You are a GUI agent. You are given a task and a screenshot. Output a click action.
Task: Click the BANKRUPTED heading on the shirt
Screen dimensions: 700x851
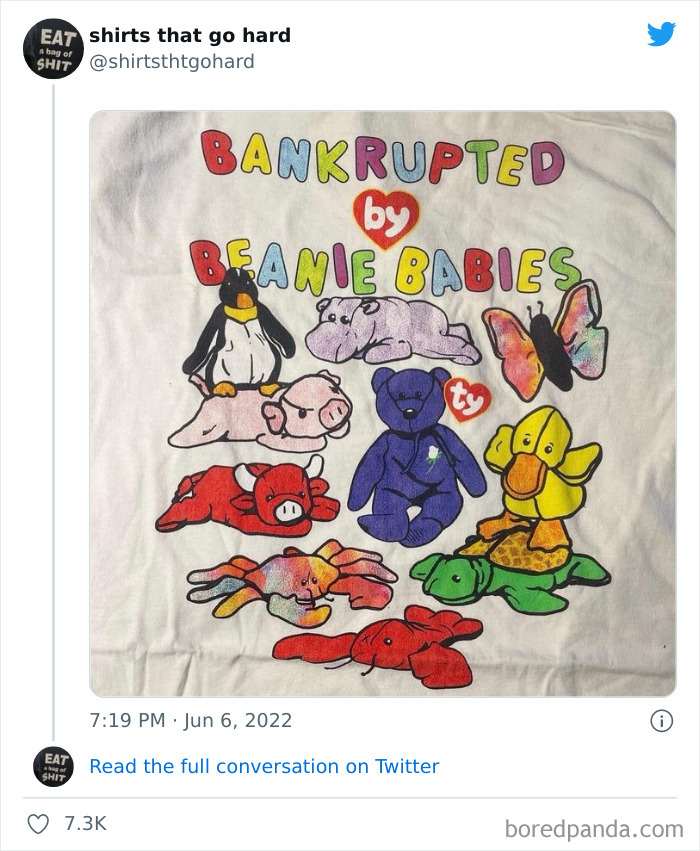[383, 159]
